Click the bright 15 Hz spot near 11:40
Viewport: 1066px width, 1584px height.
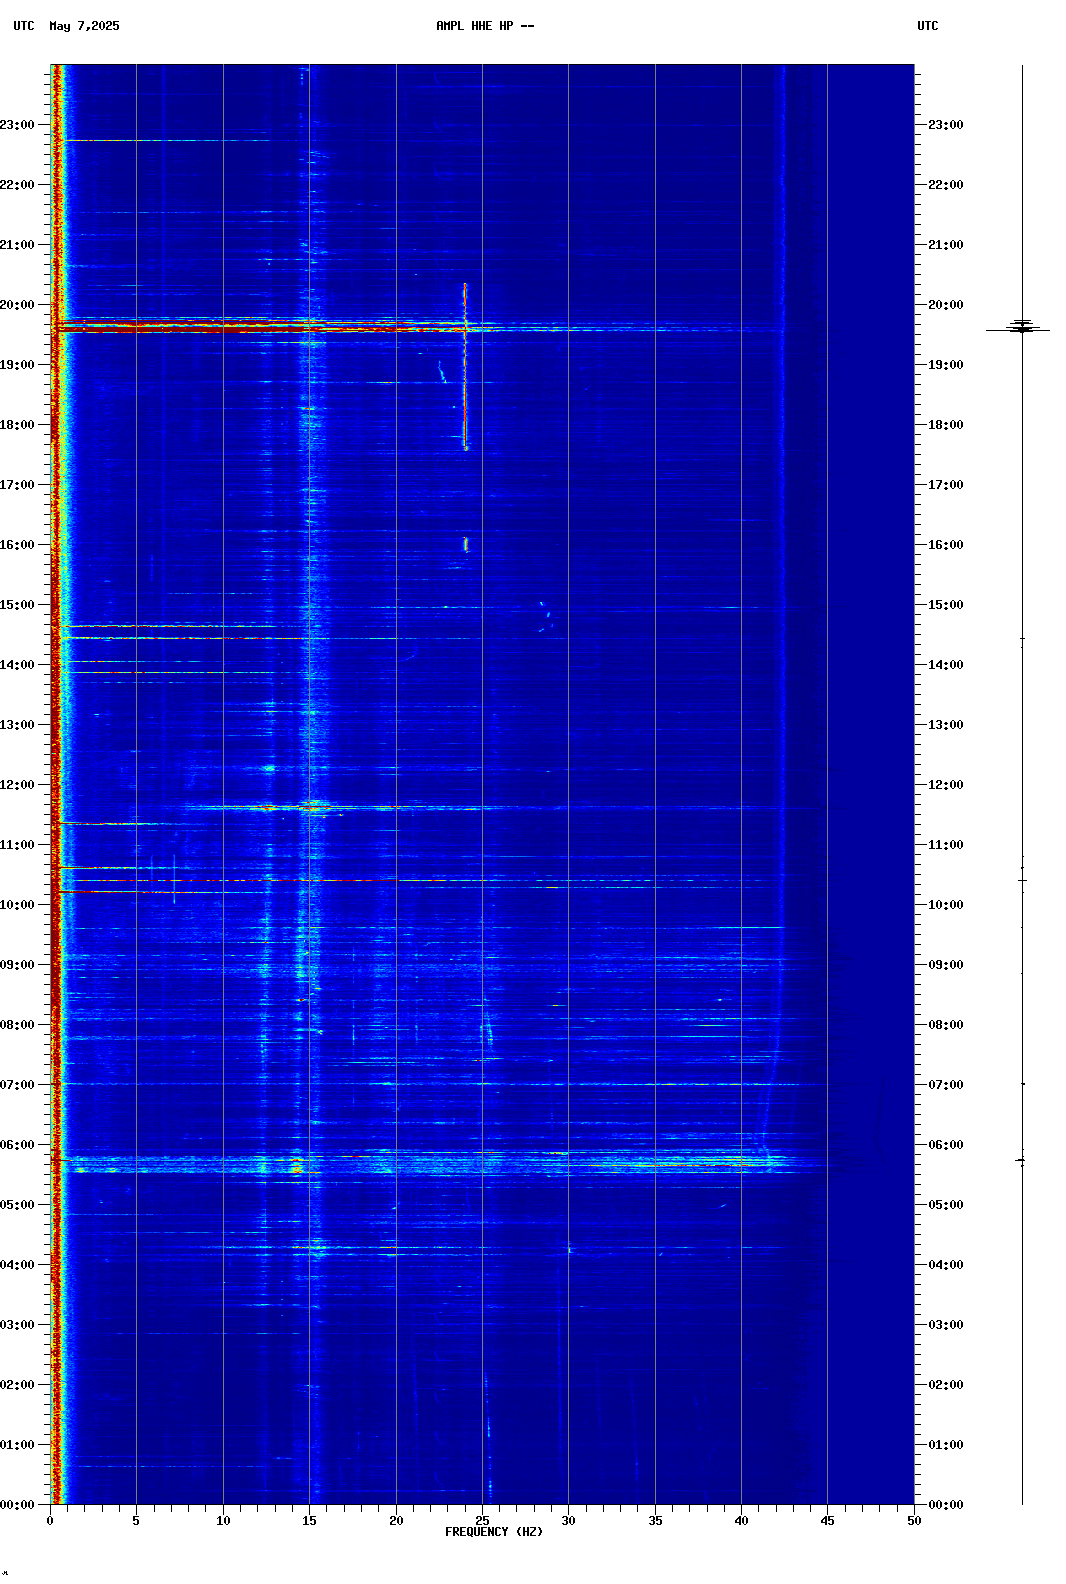pos(315,806)
